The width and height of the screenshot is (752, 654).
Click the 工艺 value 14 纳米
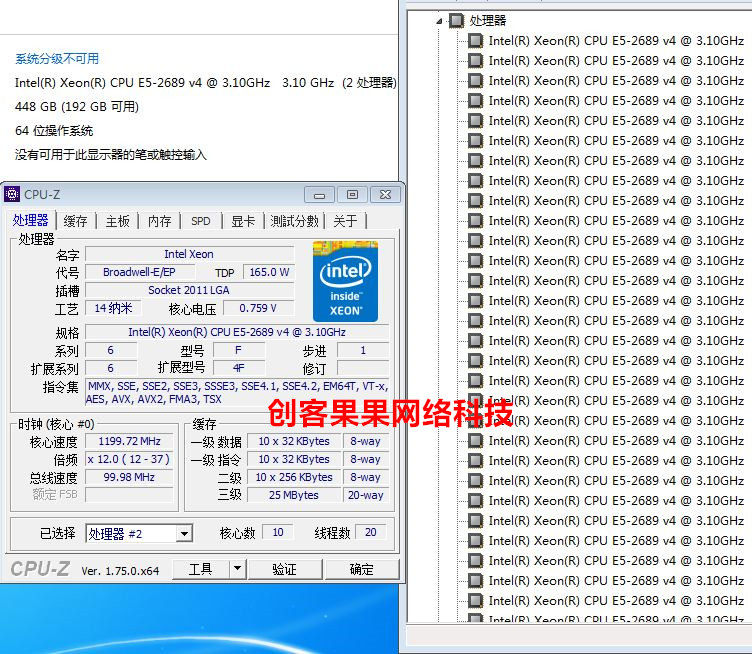tap(113, 308)
